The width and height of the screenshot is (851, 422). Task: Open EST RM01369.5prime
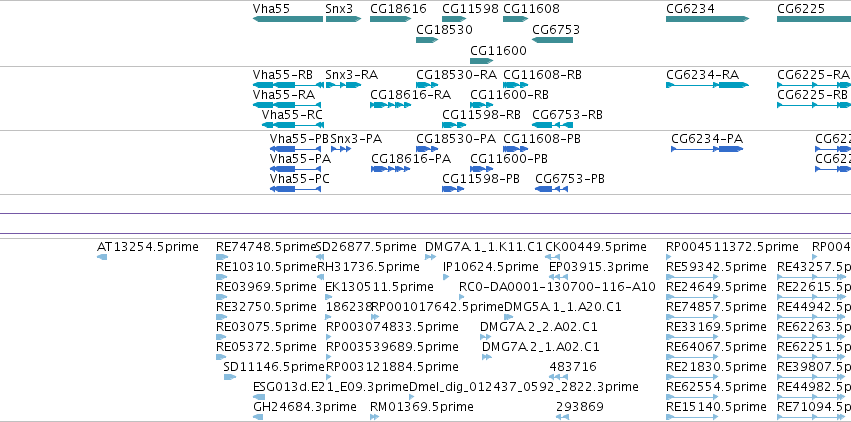(x=374, y=417)
